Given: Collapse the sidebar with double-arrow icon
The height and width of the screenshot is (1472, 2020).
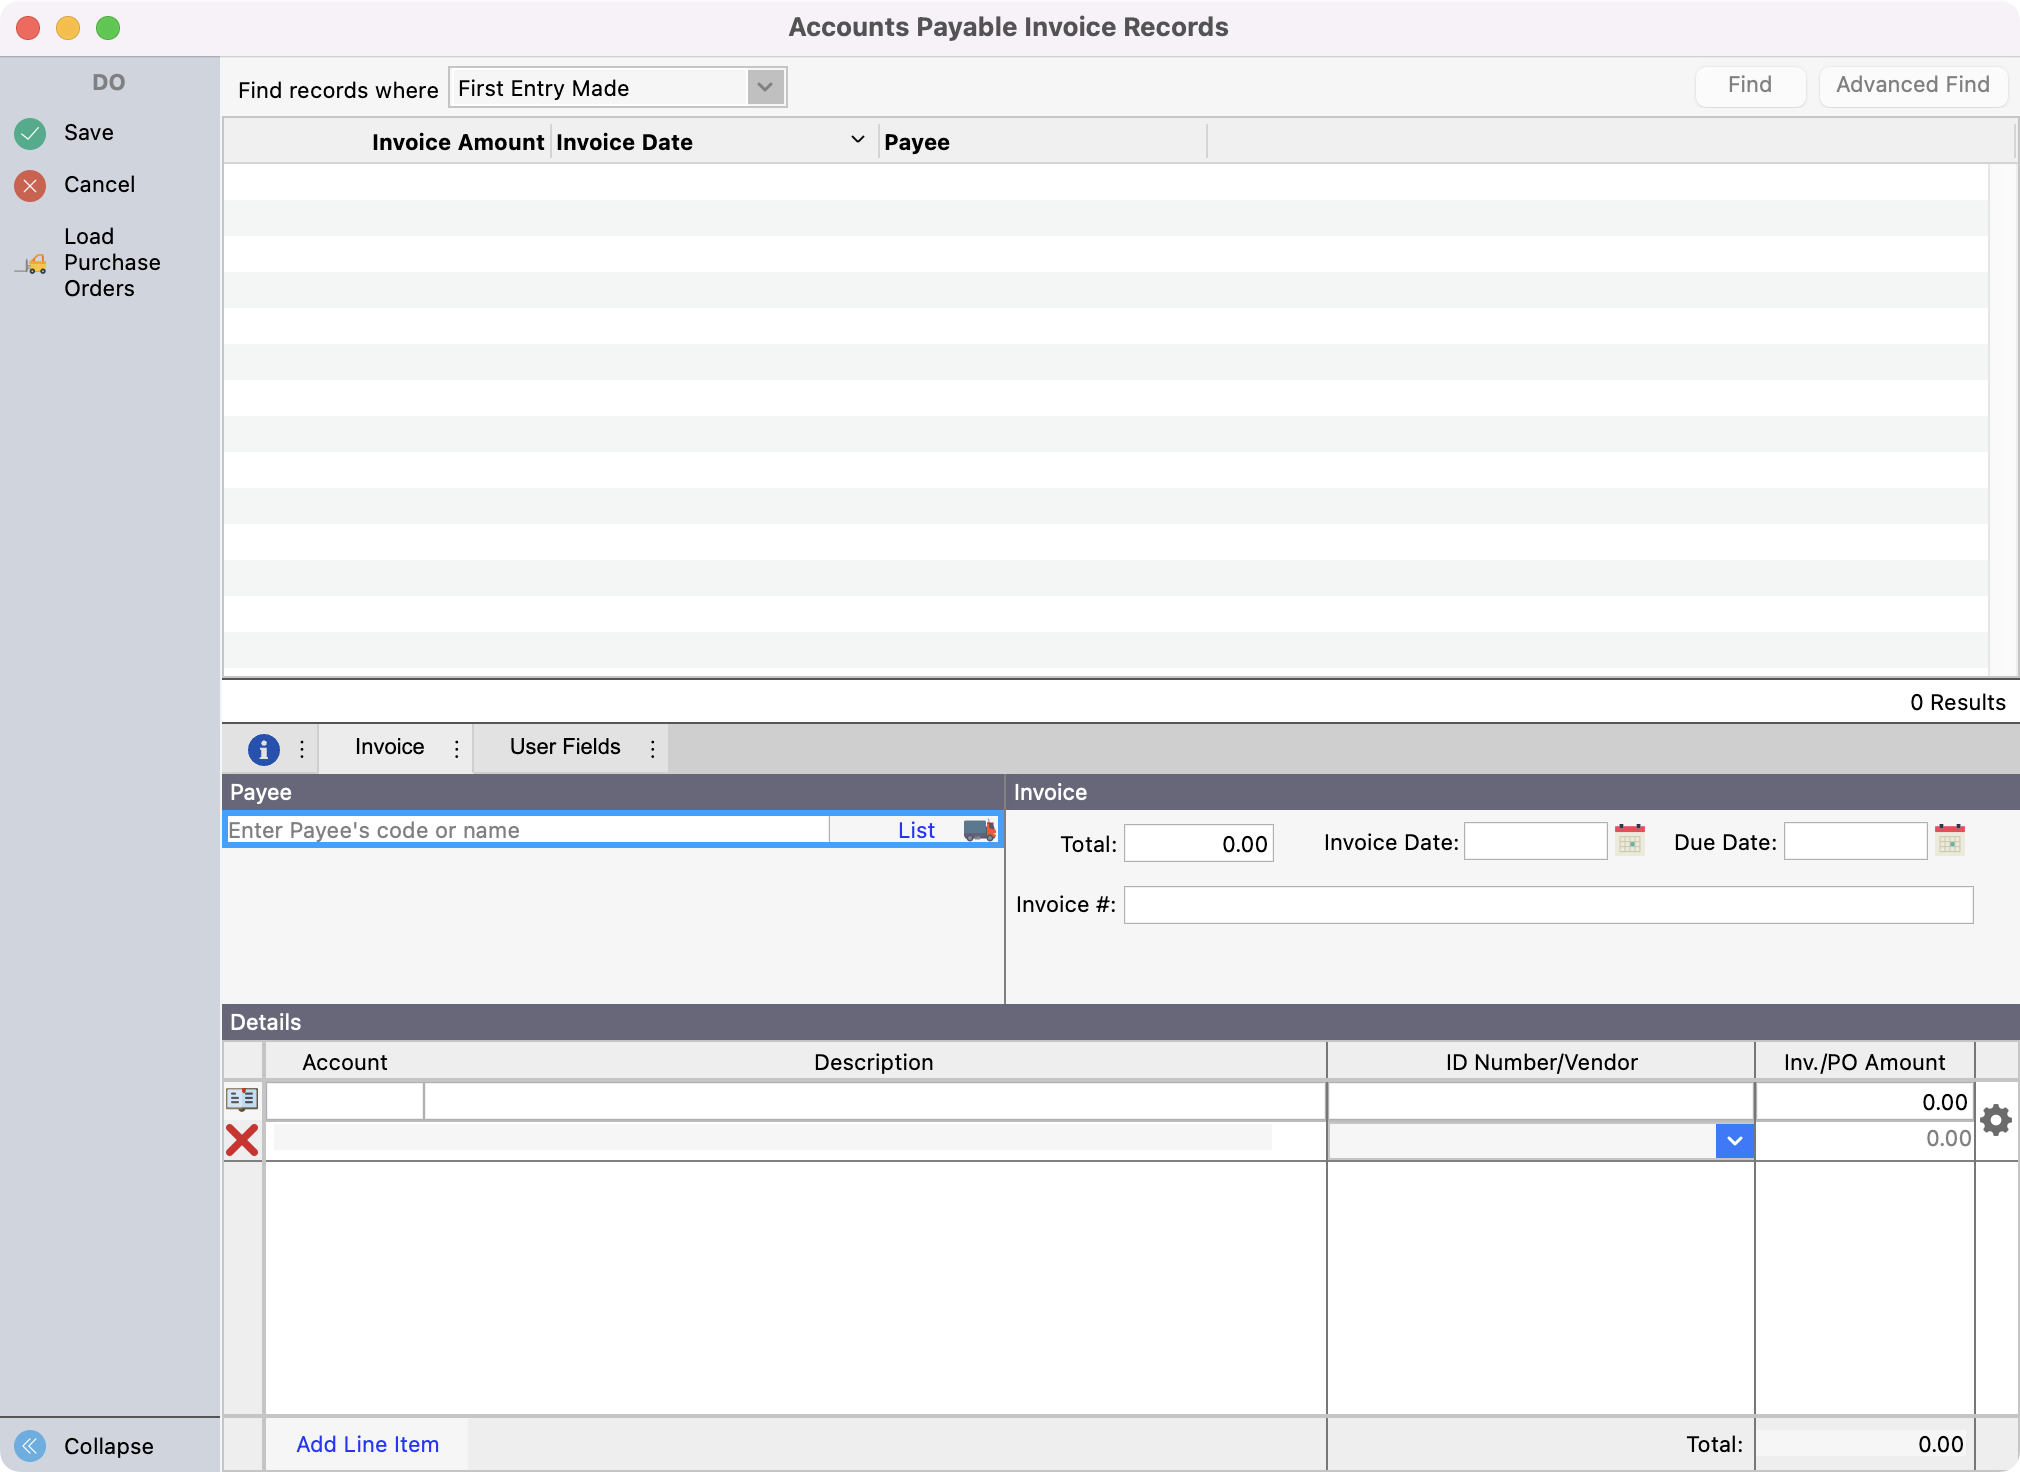Looking at the screenshot, I should [x=30, y=1446].
